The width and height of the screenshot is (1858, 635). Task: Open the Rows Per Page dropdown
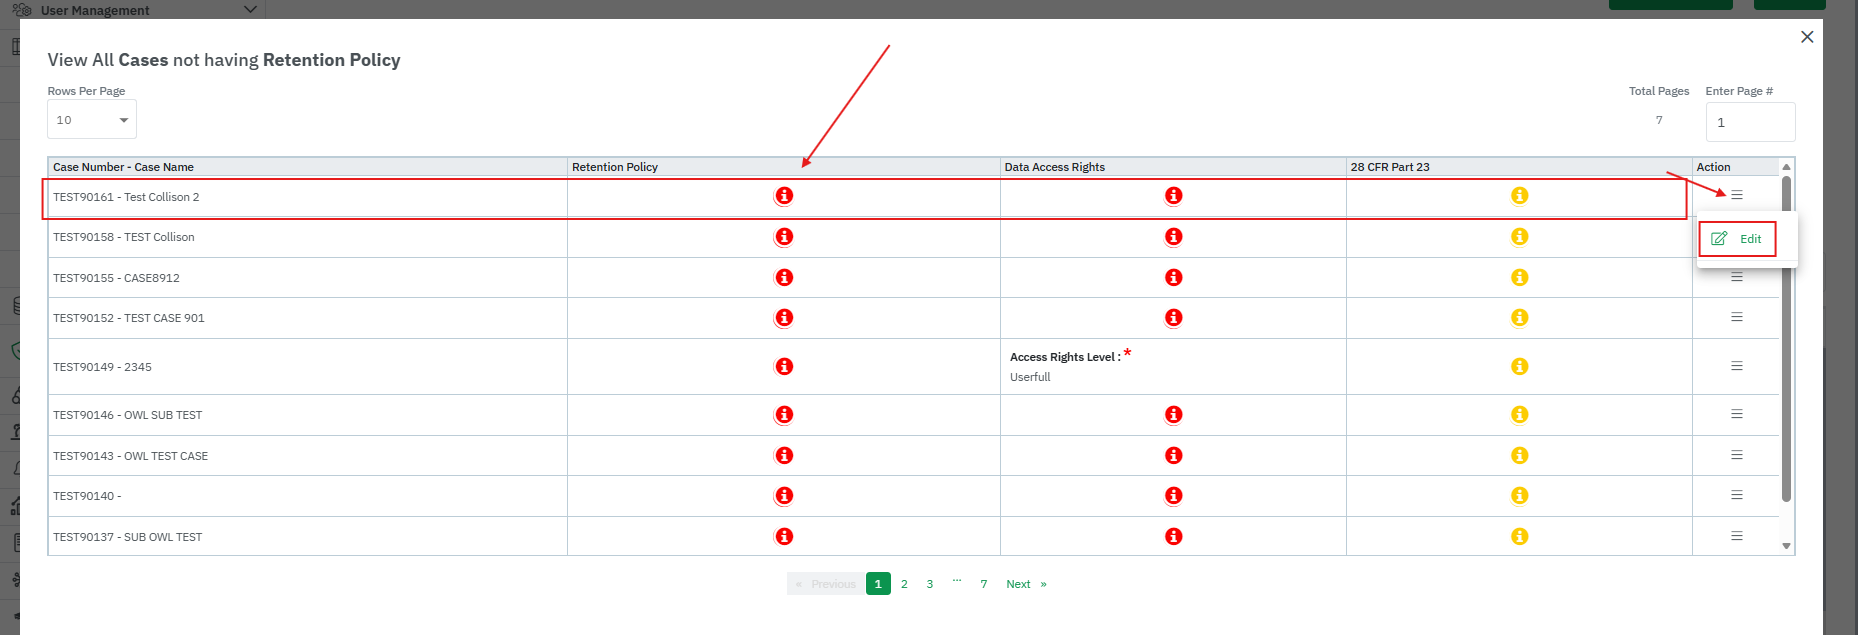coord(92,120)
